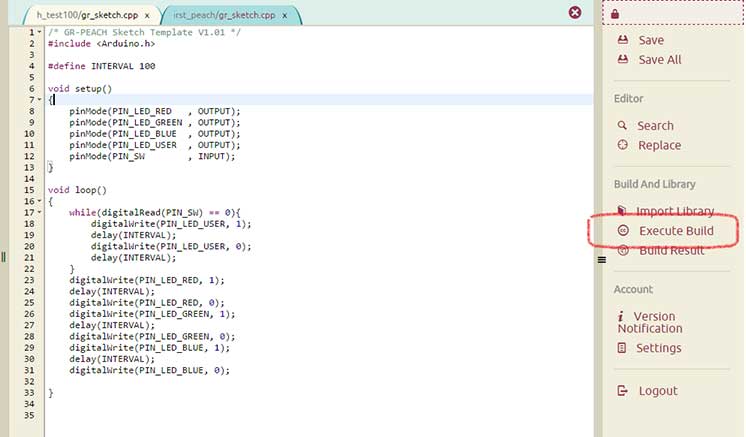Click the Replace icon in Editor section
746x437 pixels.
point(623,145)
